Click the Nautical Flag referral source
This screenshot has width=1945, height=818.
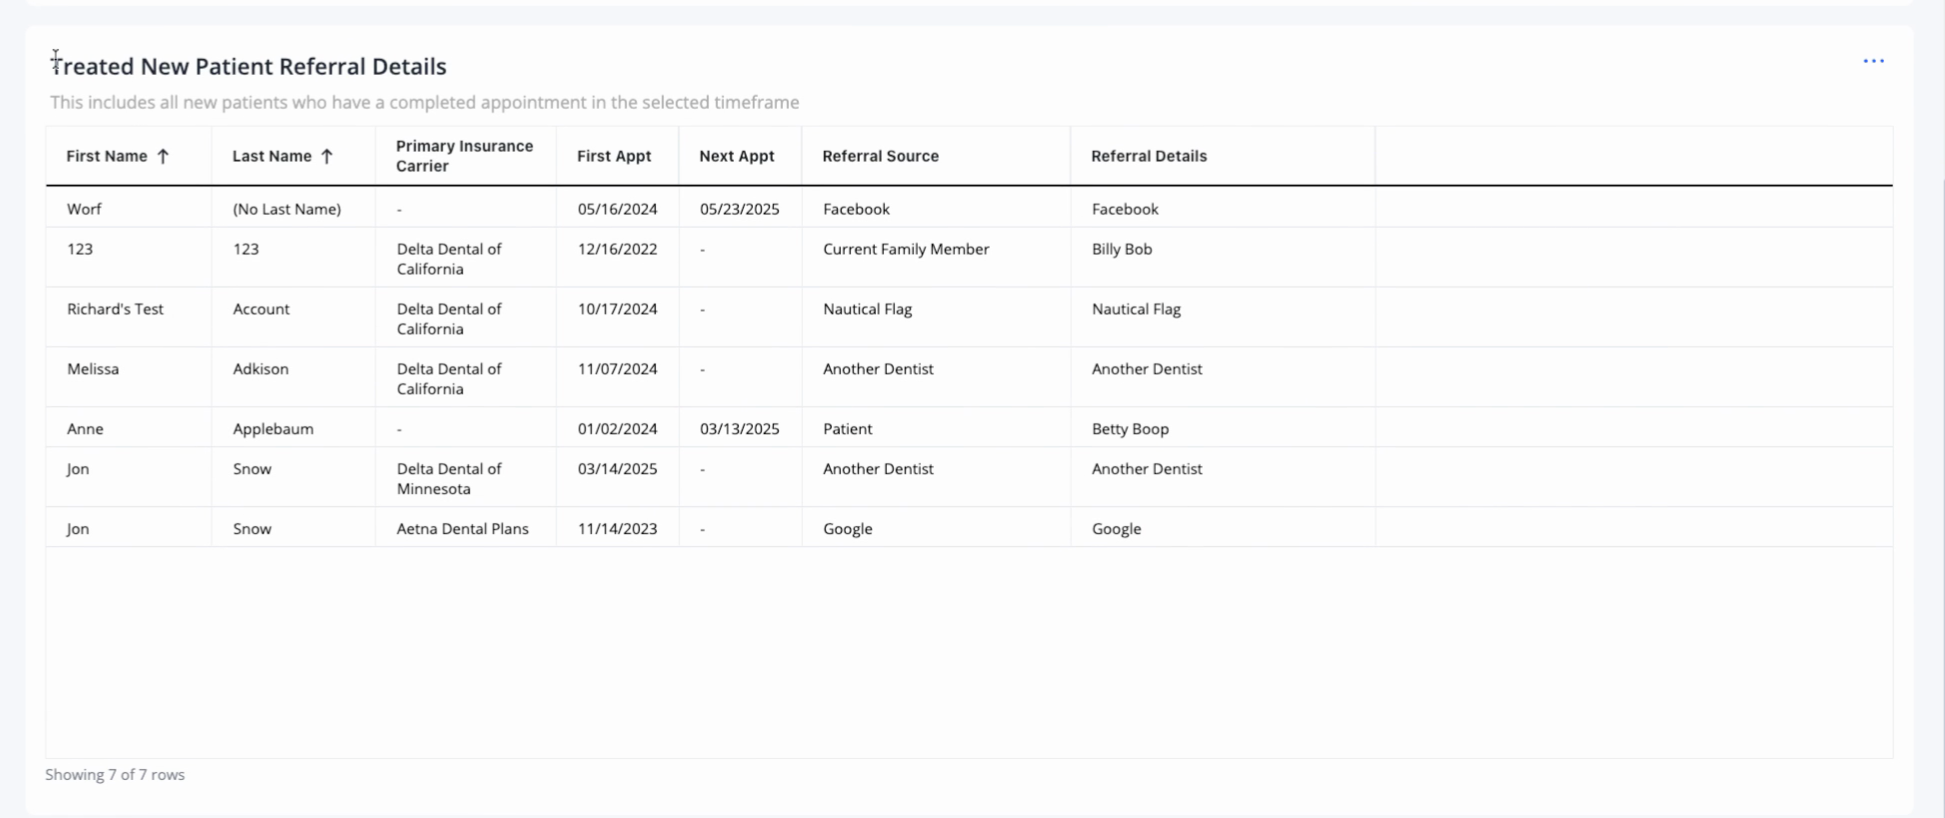tap(867, 309)
